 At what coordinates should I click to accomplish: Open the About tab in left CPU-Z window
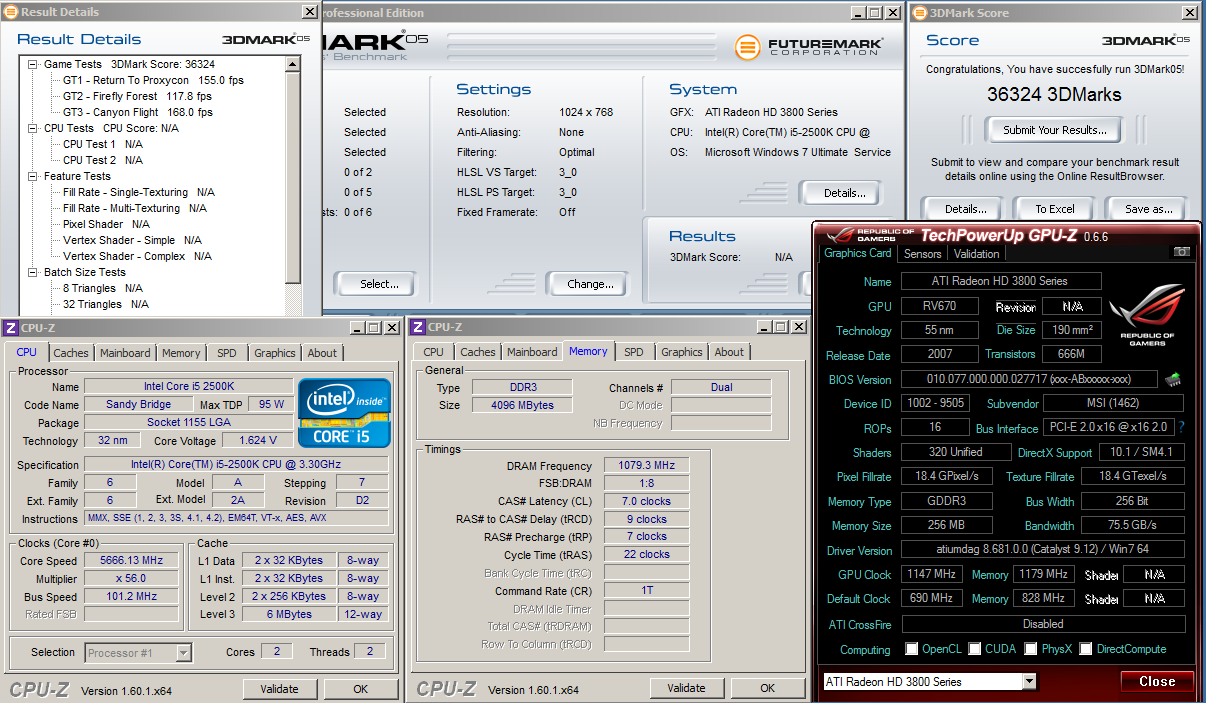(322, 353)
